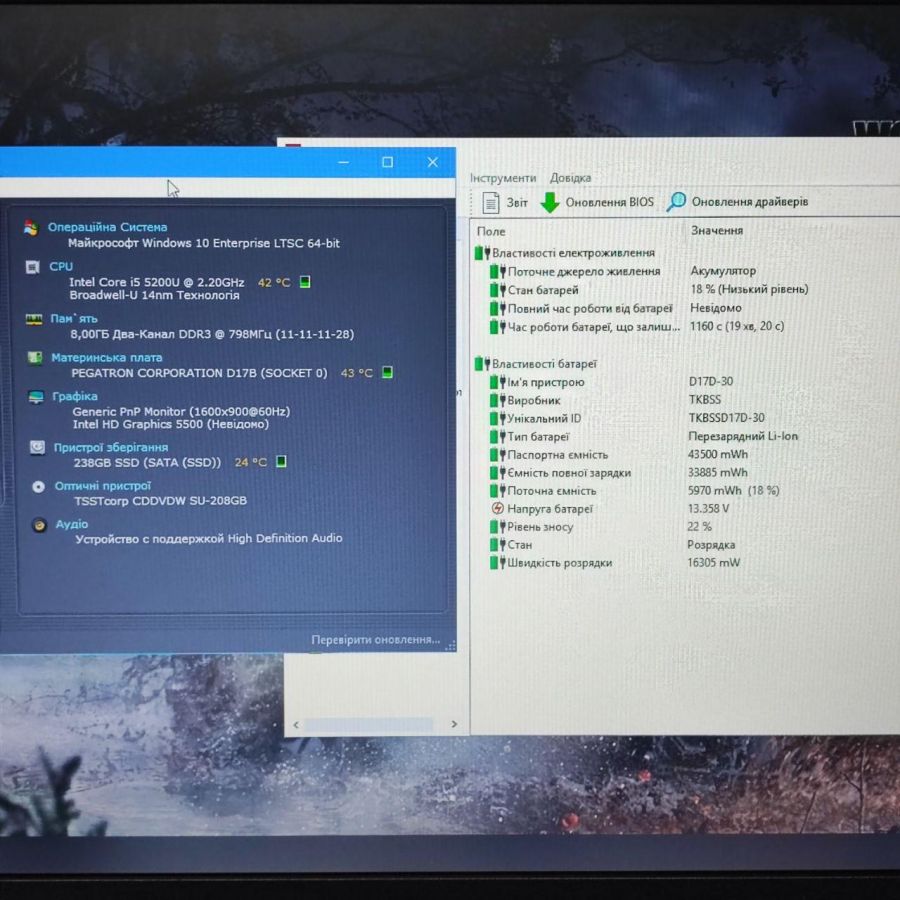Click the hard drive icon beside Пристрої зберігання

point(37,447)
